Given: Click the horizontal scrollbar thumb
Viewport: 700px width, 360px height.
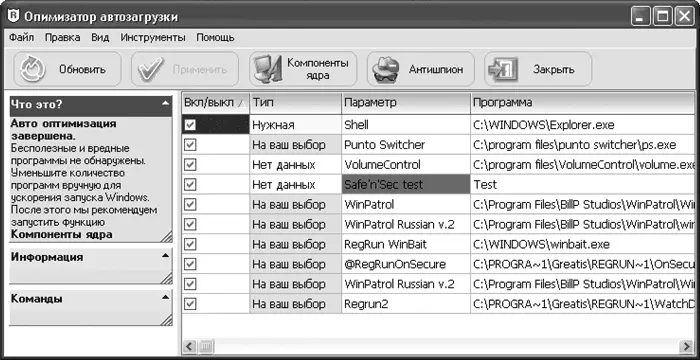Looking at the screenshot, I should pos(206,346).
